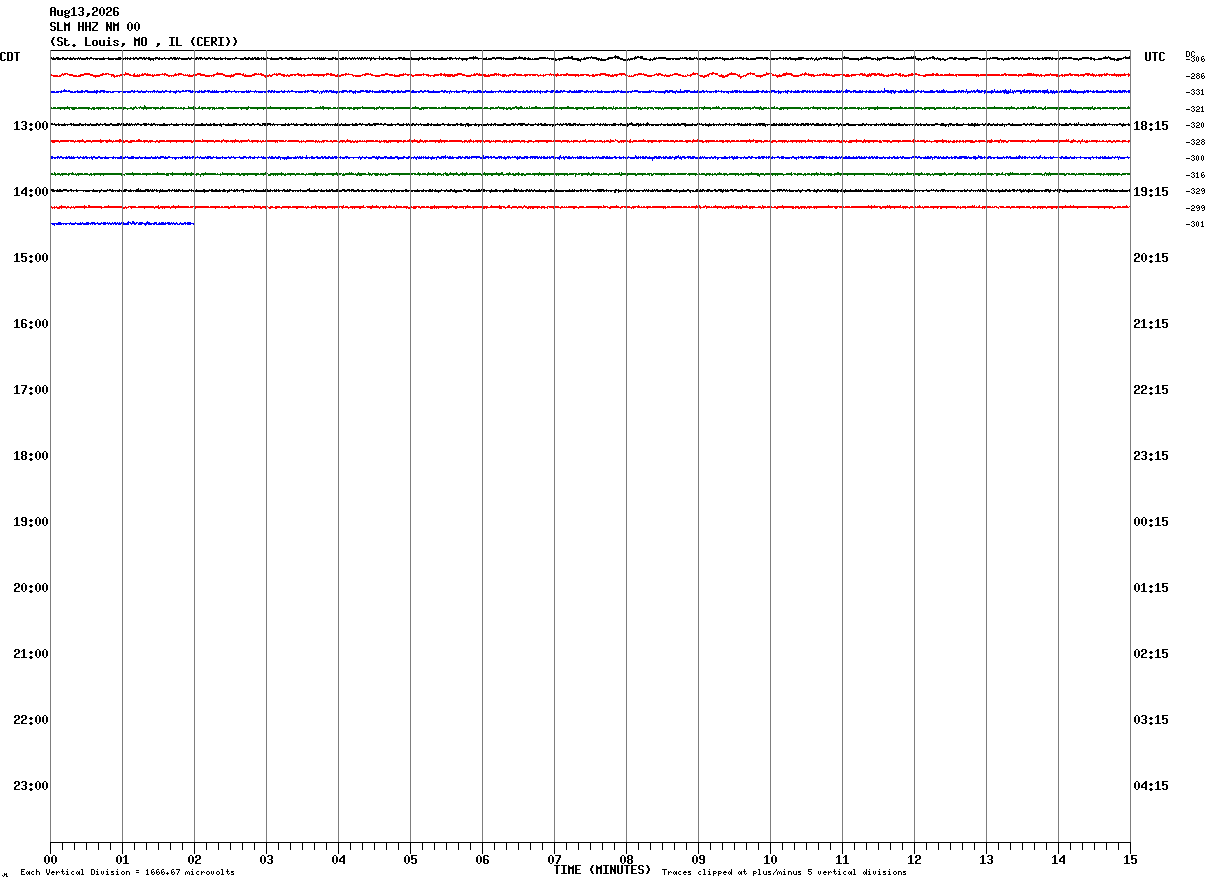Screen dimensions: 1210x886
Task: Click the DC offset value -301
Action: tap(1195, 224)
